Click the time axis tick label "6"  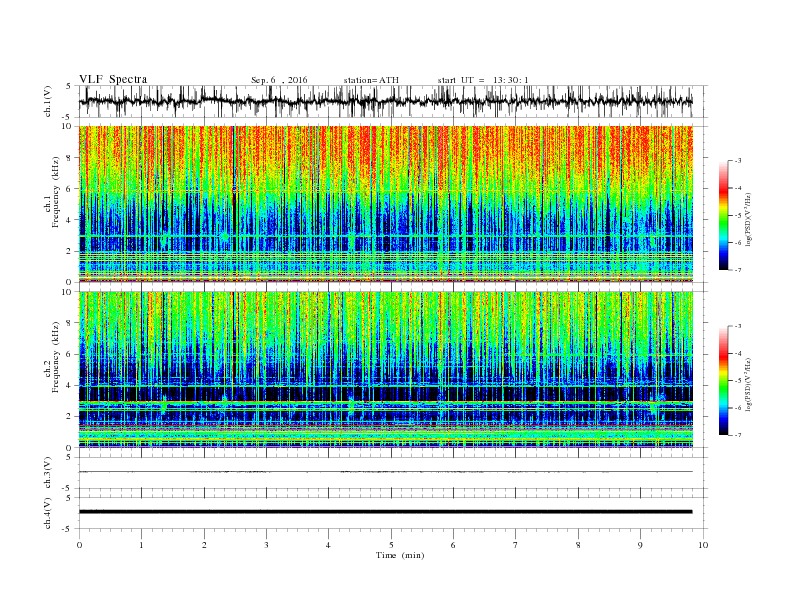tap(453, 545)
